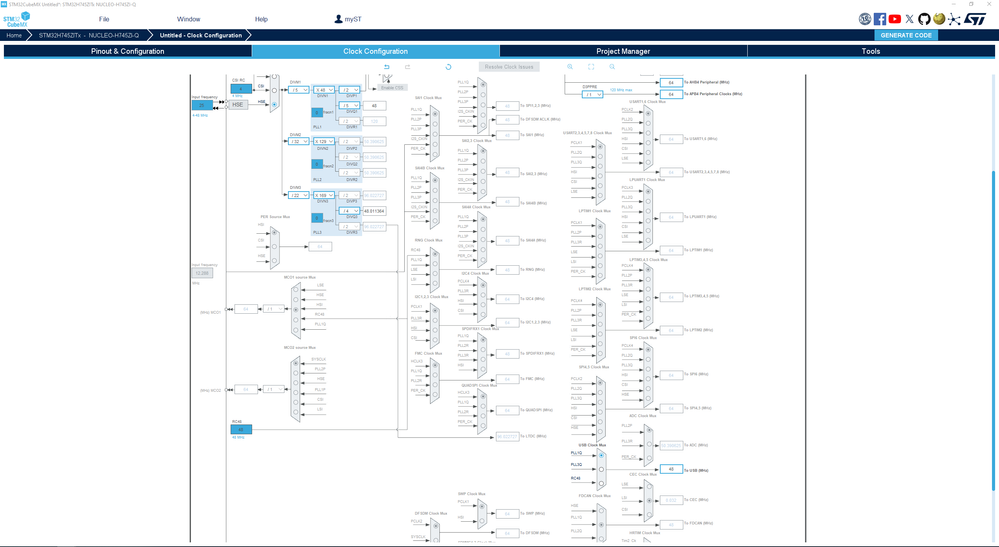Click the star network icon in header
The width and height of the screenshot is (999, 547).
pos(954,19)
